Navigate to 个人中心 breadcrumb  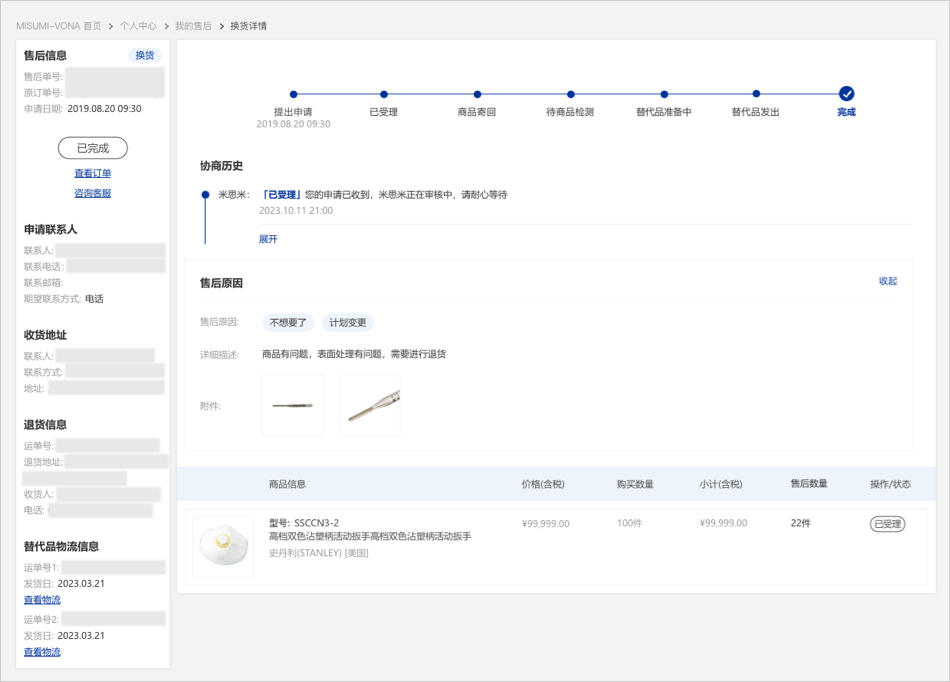point(138,26)
